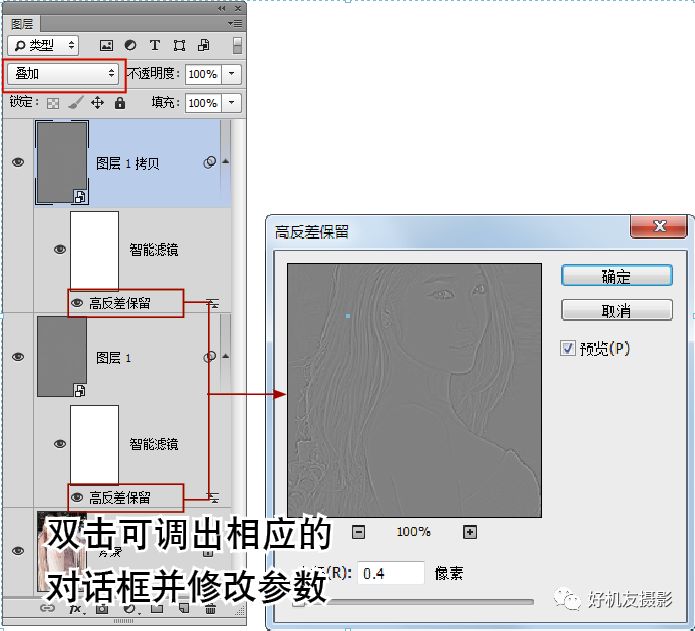This screenshot has width=695, height=631.
Task: Select smart filter mask of 图层 1
Action: (94, 444)
